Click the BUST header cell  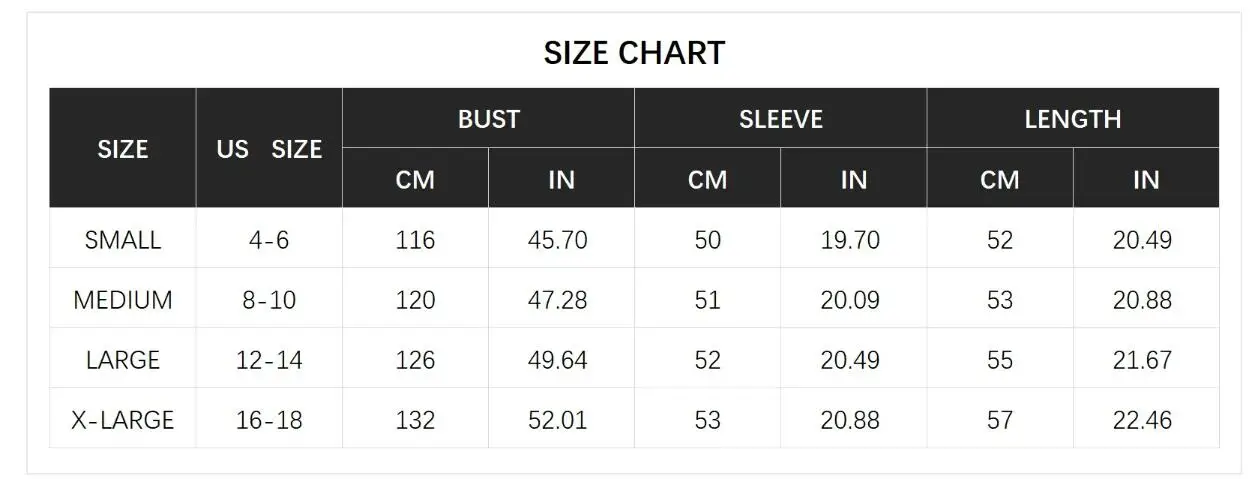click(x=489, y=119)
